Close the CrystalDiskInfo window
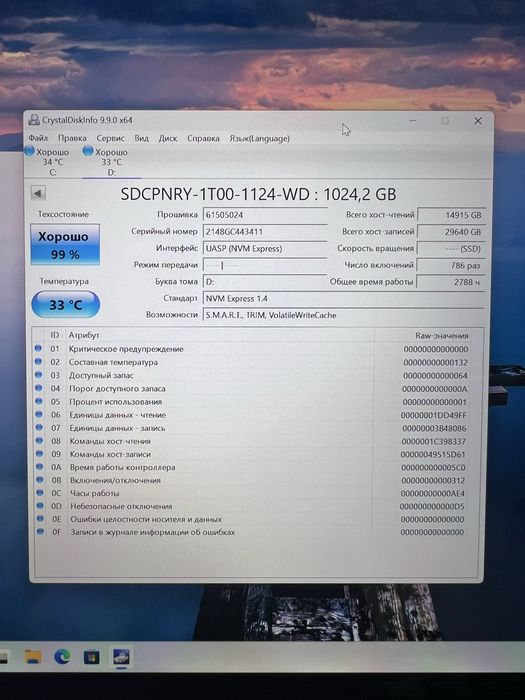 [x=478, y=121]
